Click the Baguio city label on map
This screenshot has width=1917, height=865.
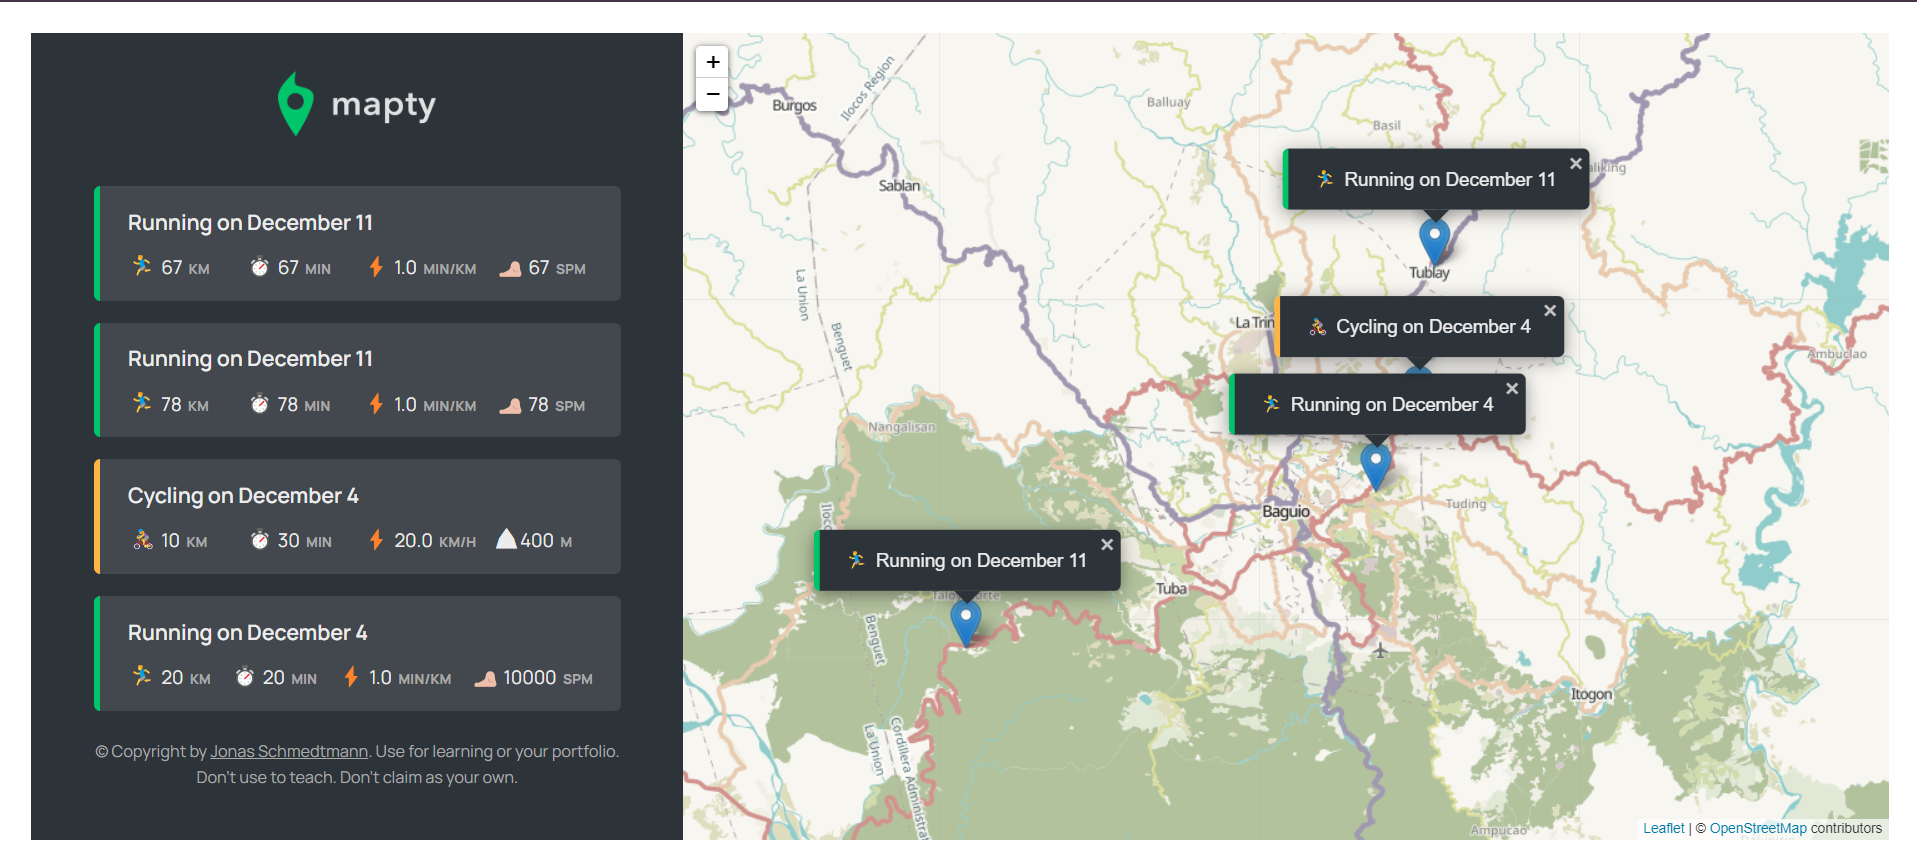(x=1285, y=511)
